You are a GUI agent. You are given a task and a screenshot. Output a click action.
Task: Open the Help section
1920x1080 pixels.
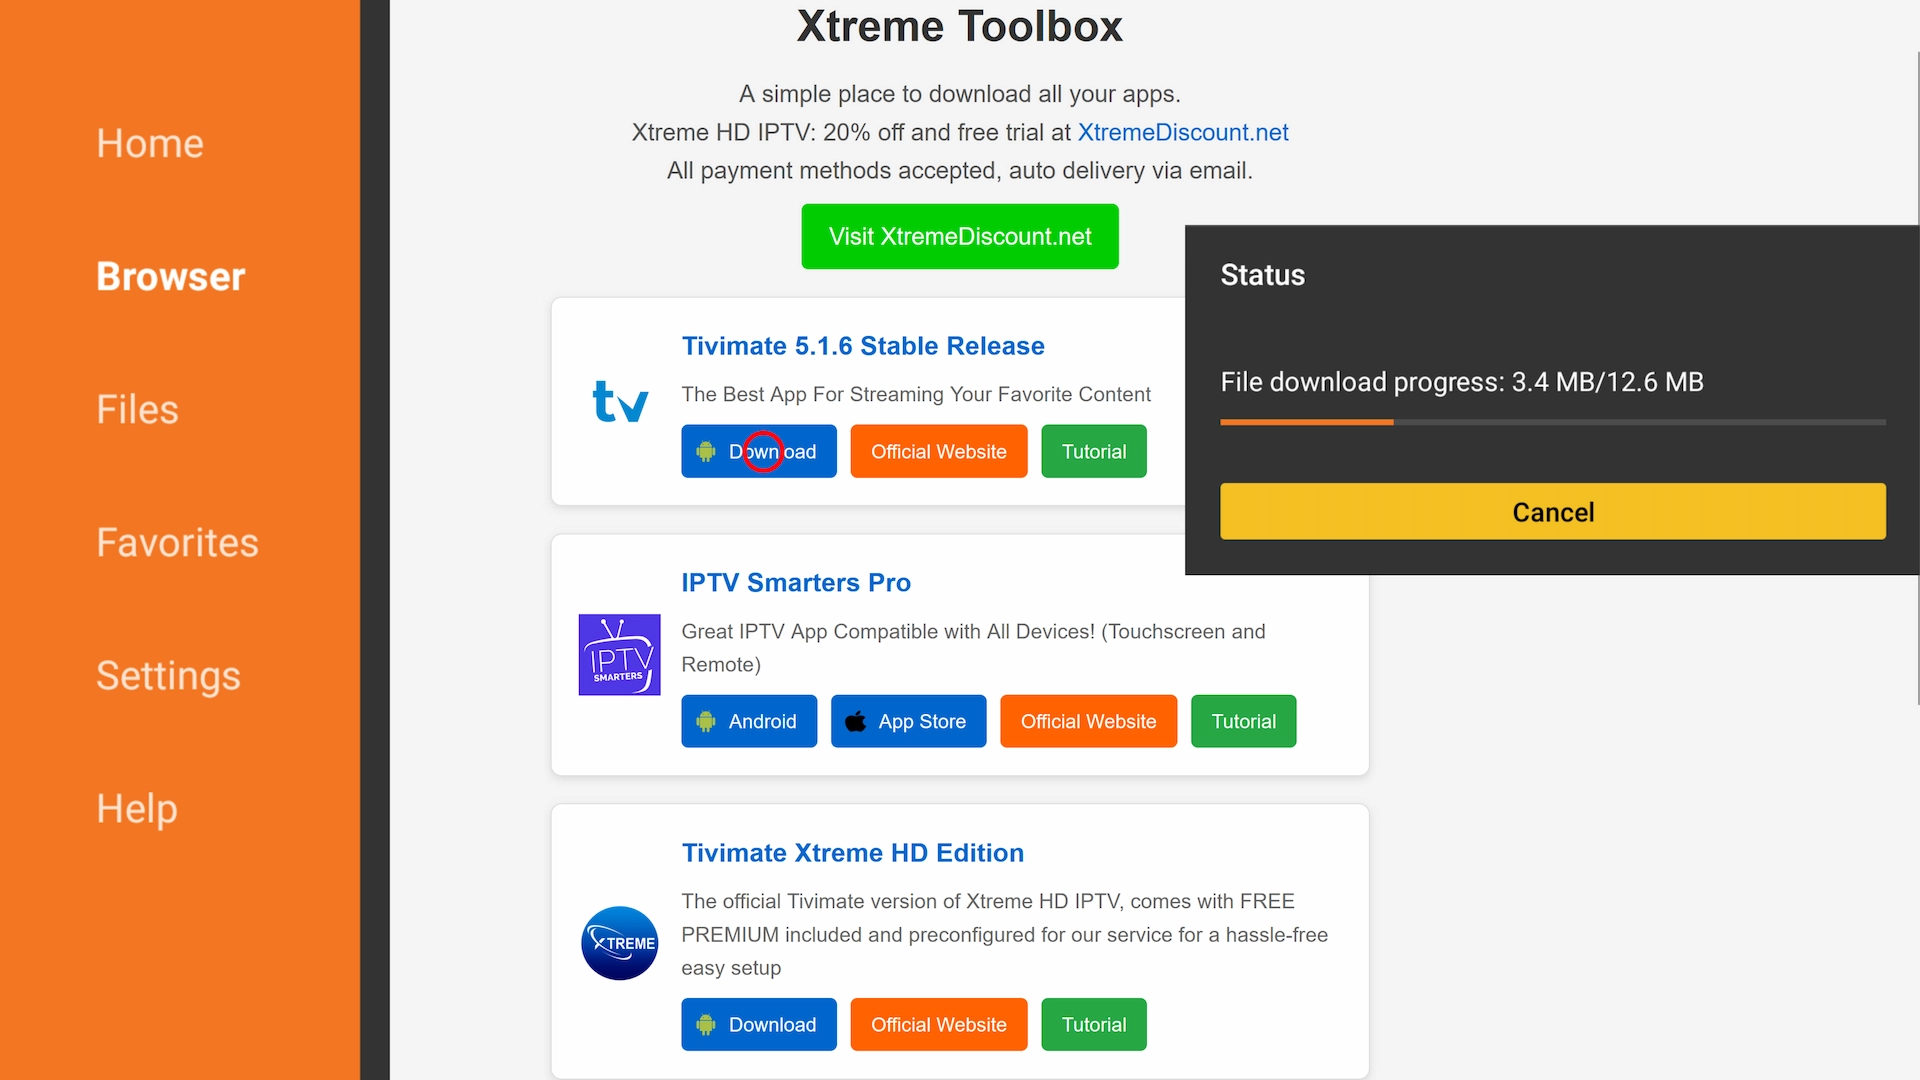(137, 808)
